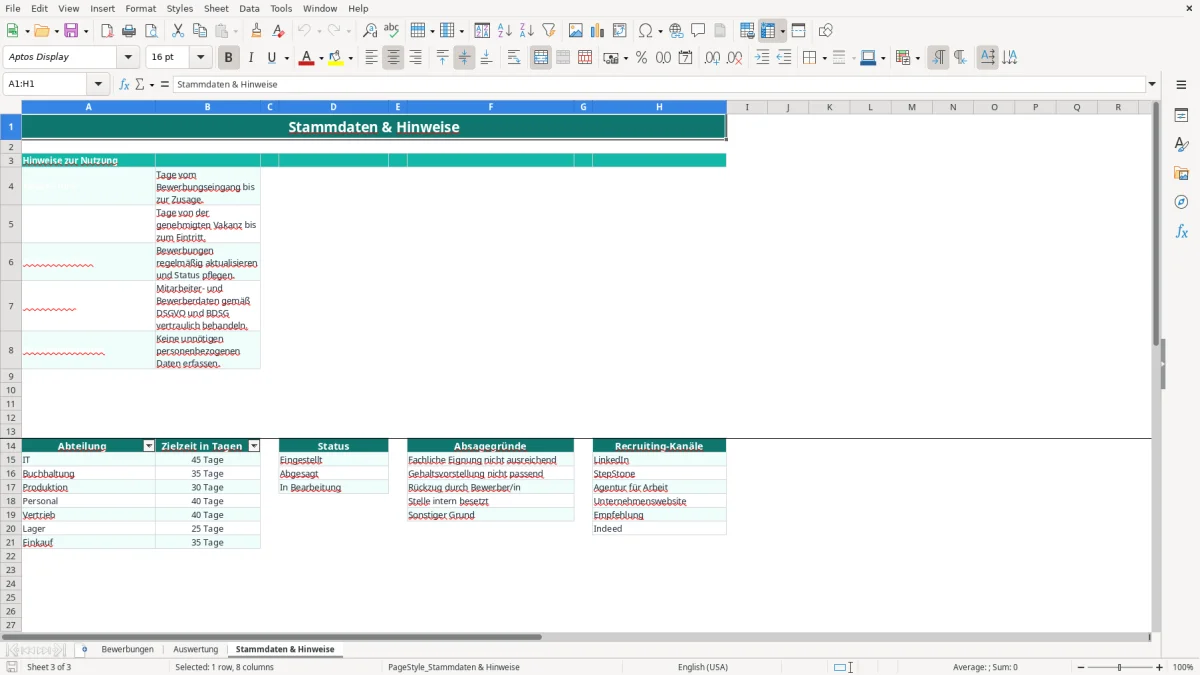Click the Define Print Area icon
Viewport: 1200px width, 675px height.
click(747, 31)
